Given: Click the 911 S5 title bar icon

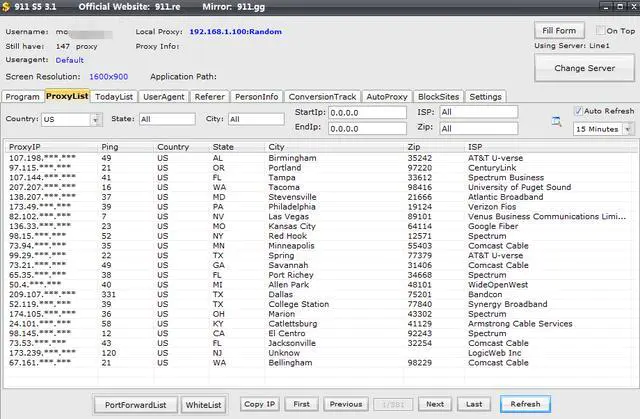Looking at the screenshot, I should pyautogui.click(x=9, y=8).
